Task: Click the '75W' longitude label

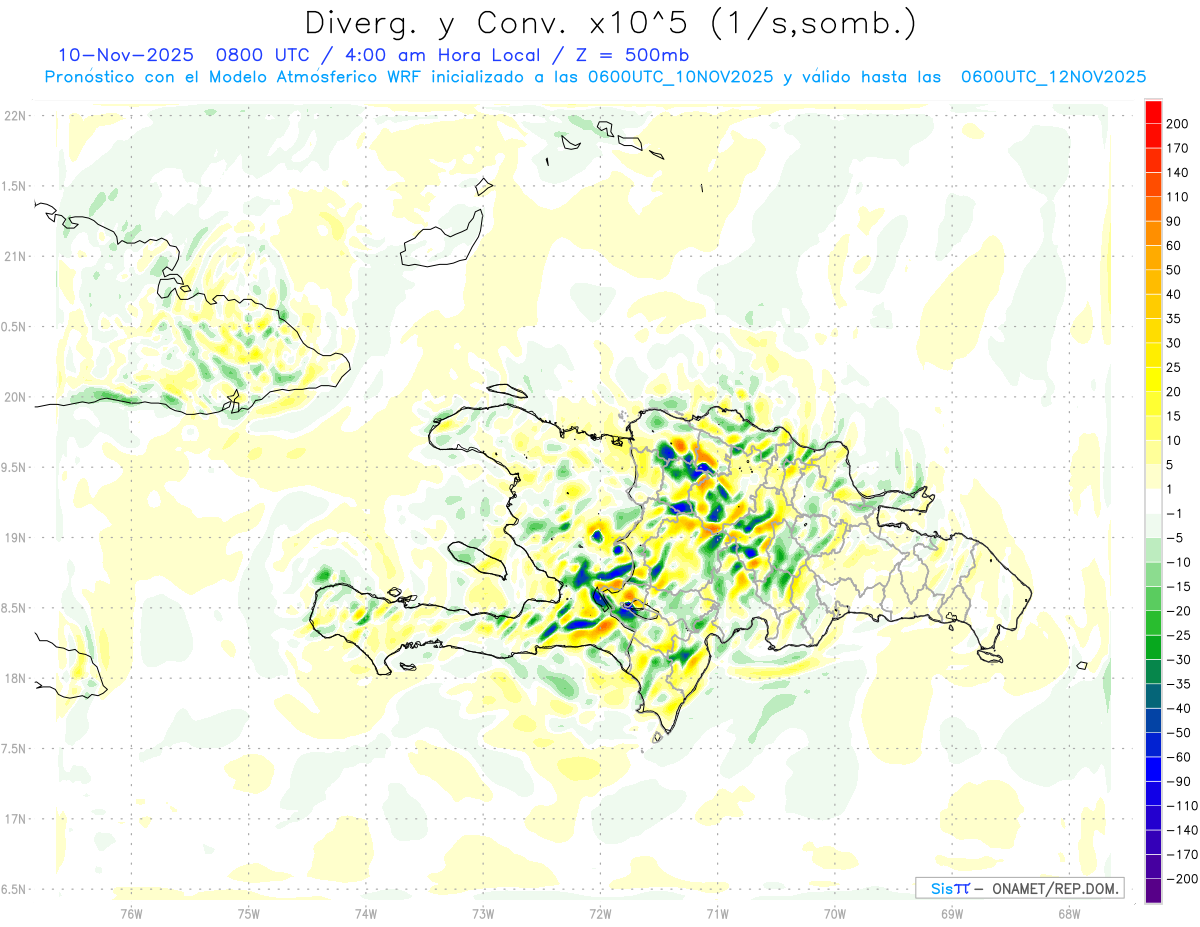Action: [x=249, y=913]
